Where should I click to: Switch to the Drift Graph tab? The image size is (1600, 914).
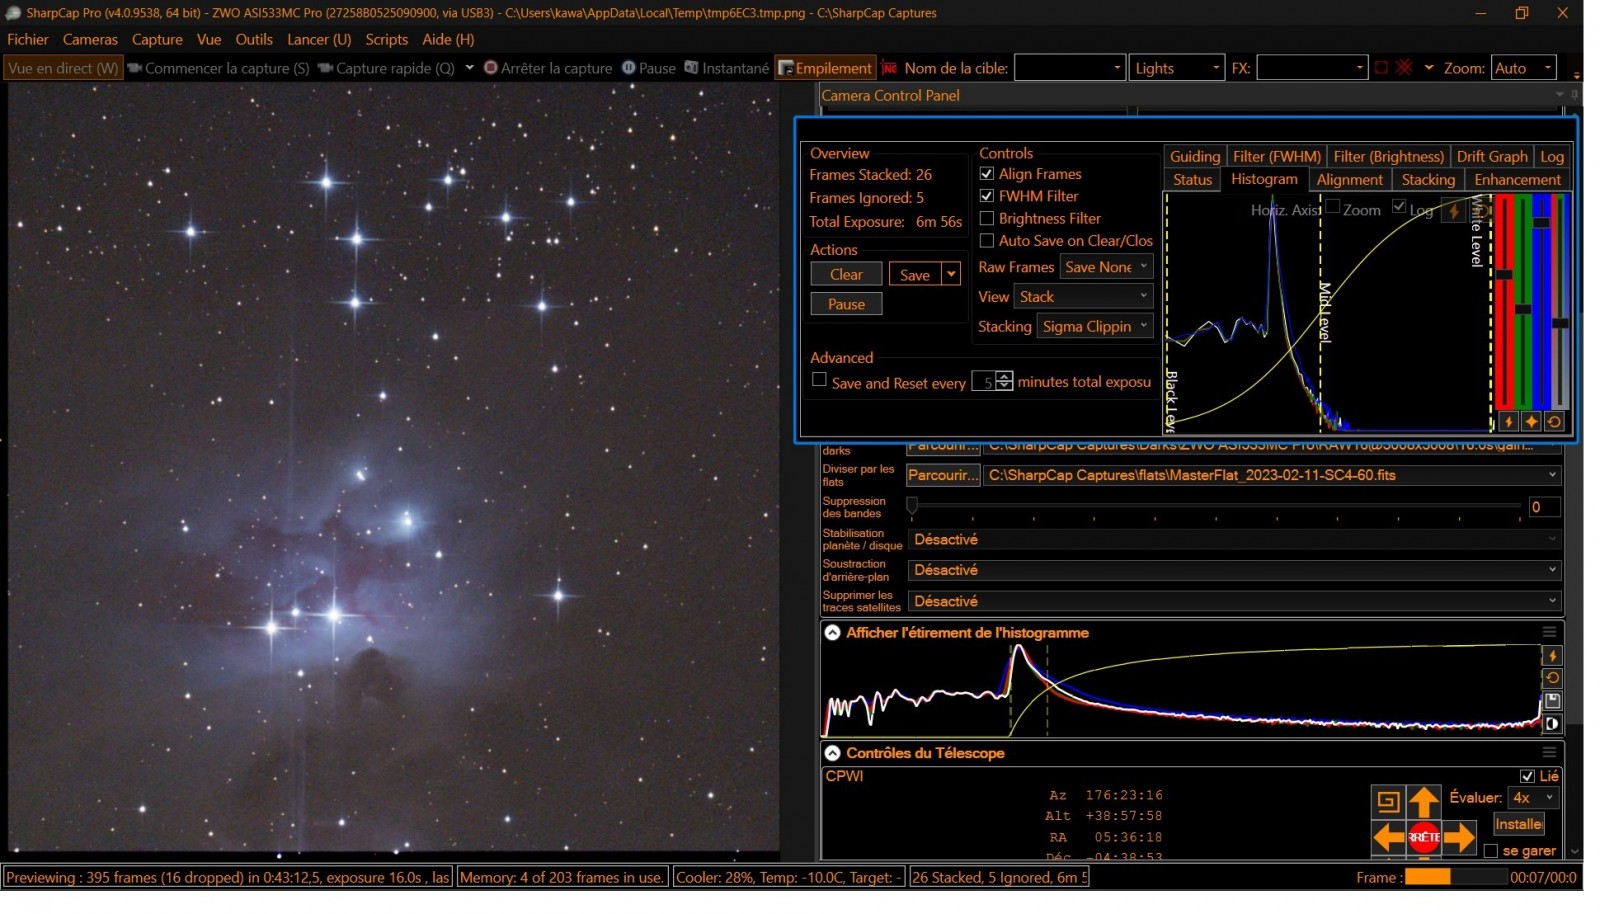click(1492, 156)
